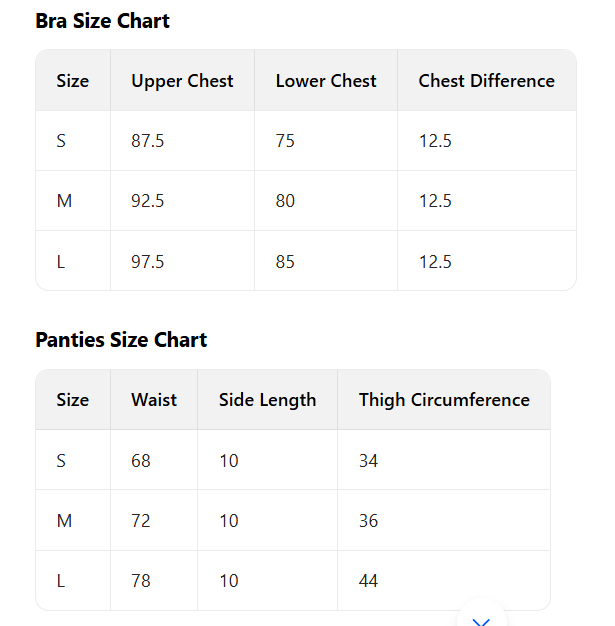Select the Upper Chest column header
The width and height of the screenshot is (615, 626).
tap(182, 81)
